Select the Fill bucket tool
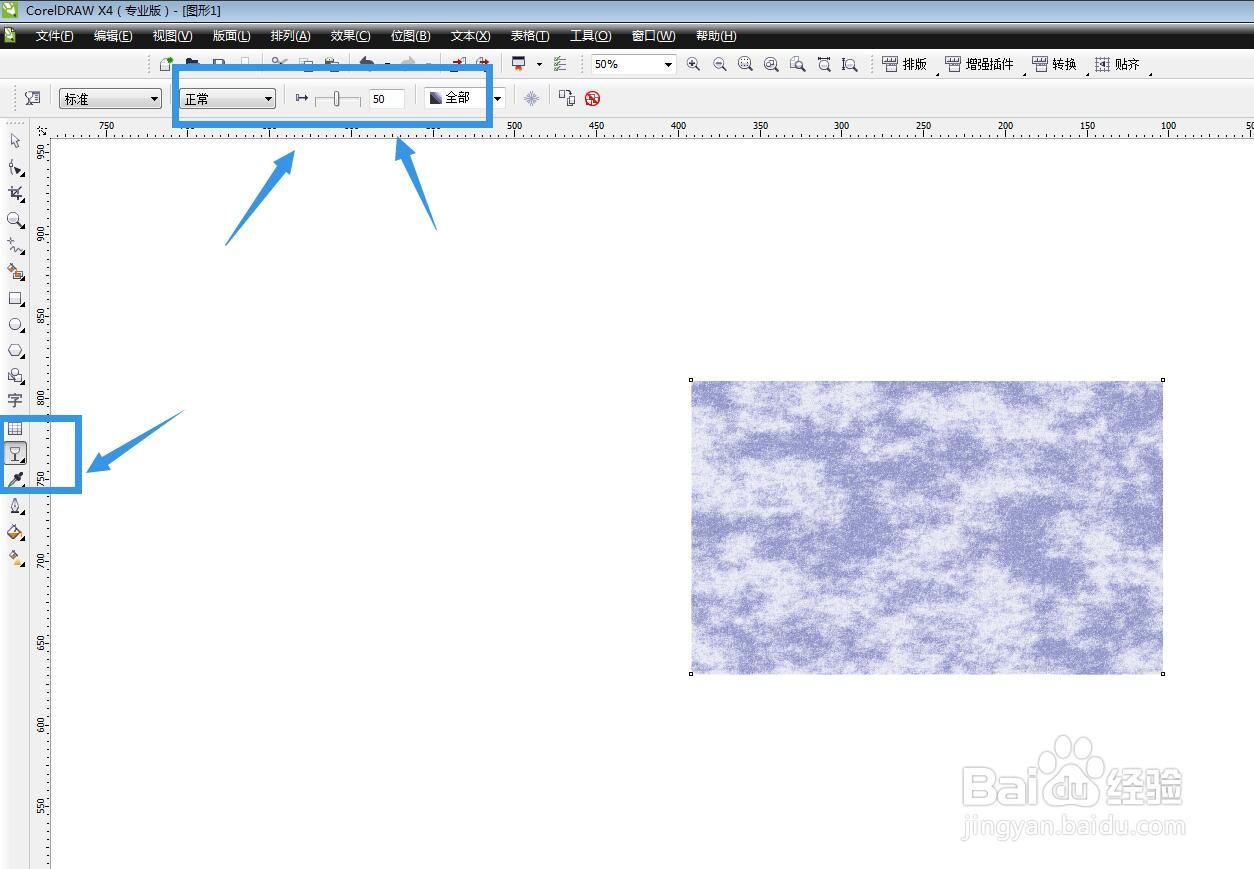The height and width of the screenshot is (869, 1254). (15, 533)
